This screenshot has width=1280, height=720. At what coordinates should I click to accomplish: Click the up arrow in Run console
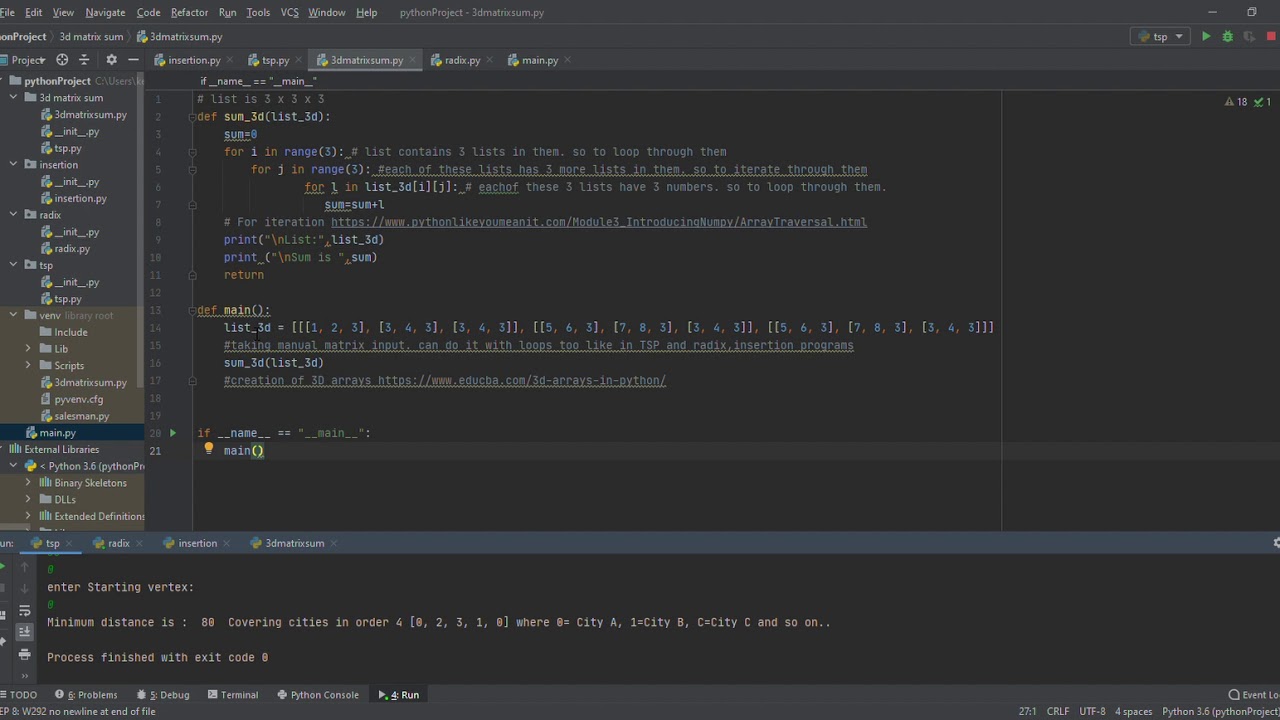tap(25, 567)
